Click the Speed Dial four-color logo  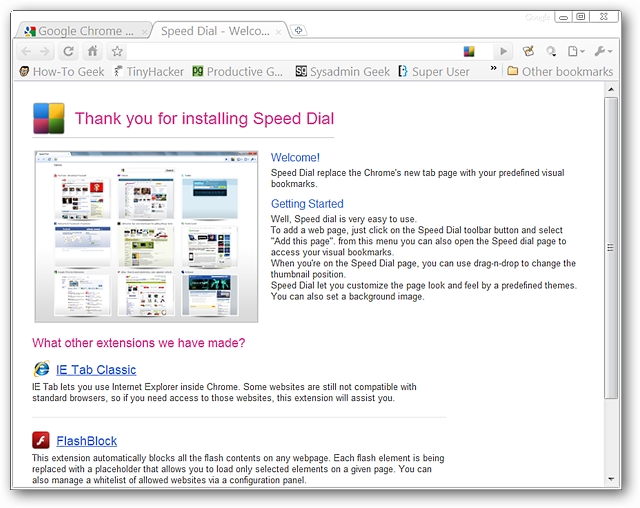click(49, 118)
